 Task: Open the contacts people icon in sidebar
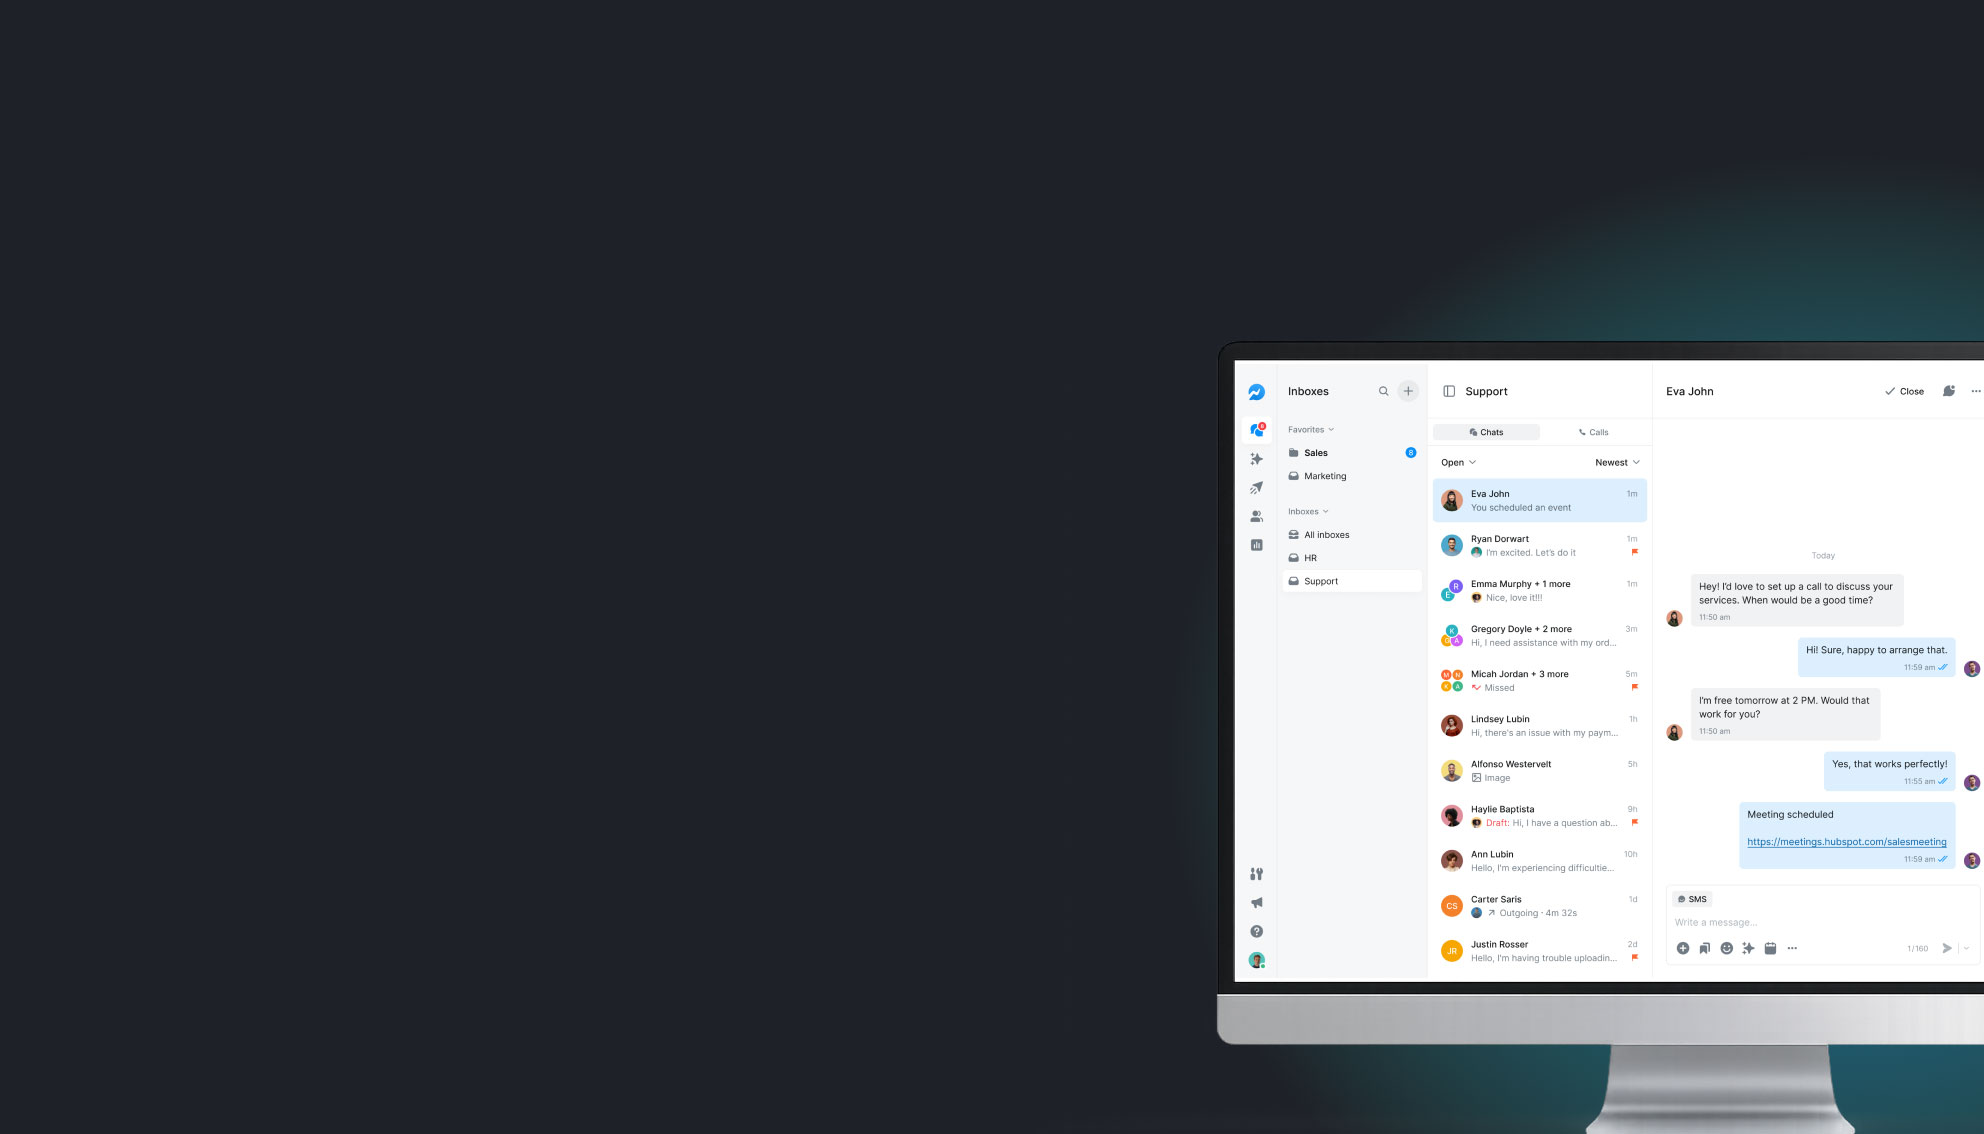coord(1257,517)
